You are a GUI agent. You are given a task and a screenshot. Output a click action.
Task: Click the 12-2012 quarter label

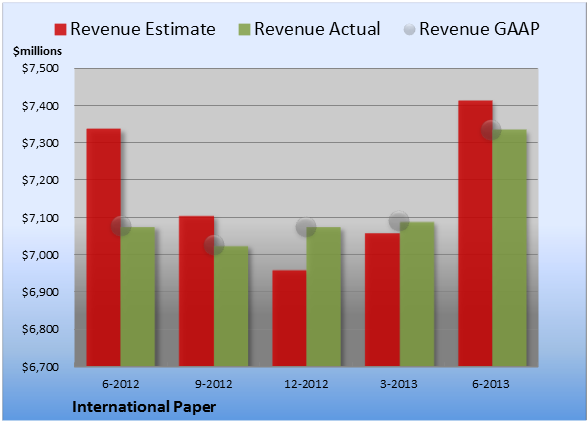(306, 384)
